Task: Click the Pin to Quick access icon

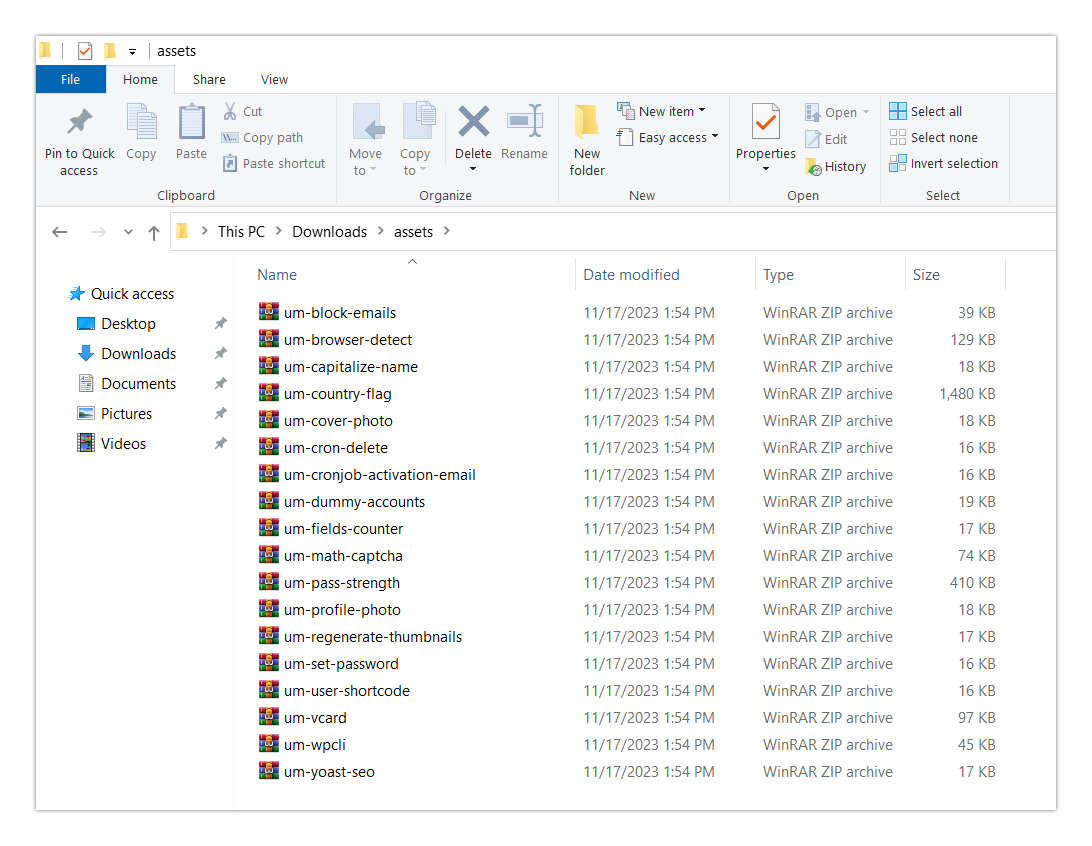Action: (79, 122)
